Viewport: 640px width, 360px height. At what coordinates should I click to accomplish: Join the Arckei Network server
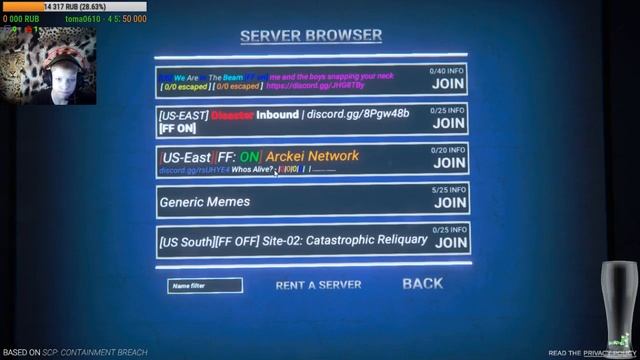449,163
